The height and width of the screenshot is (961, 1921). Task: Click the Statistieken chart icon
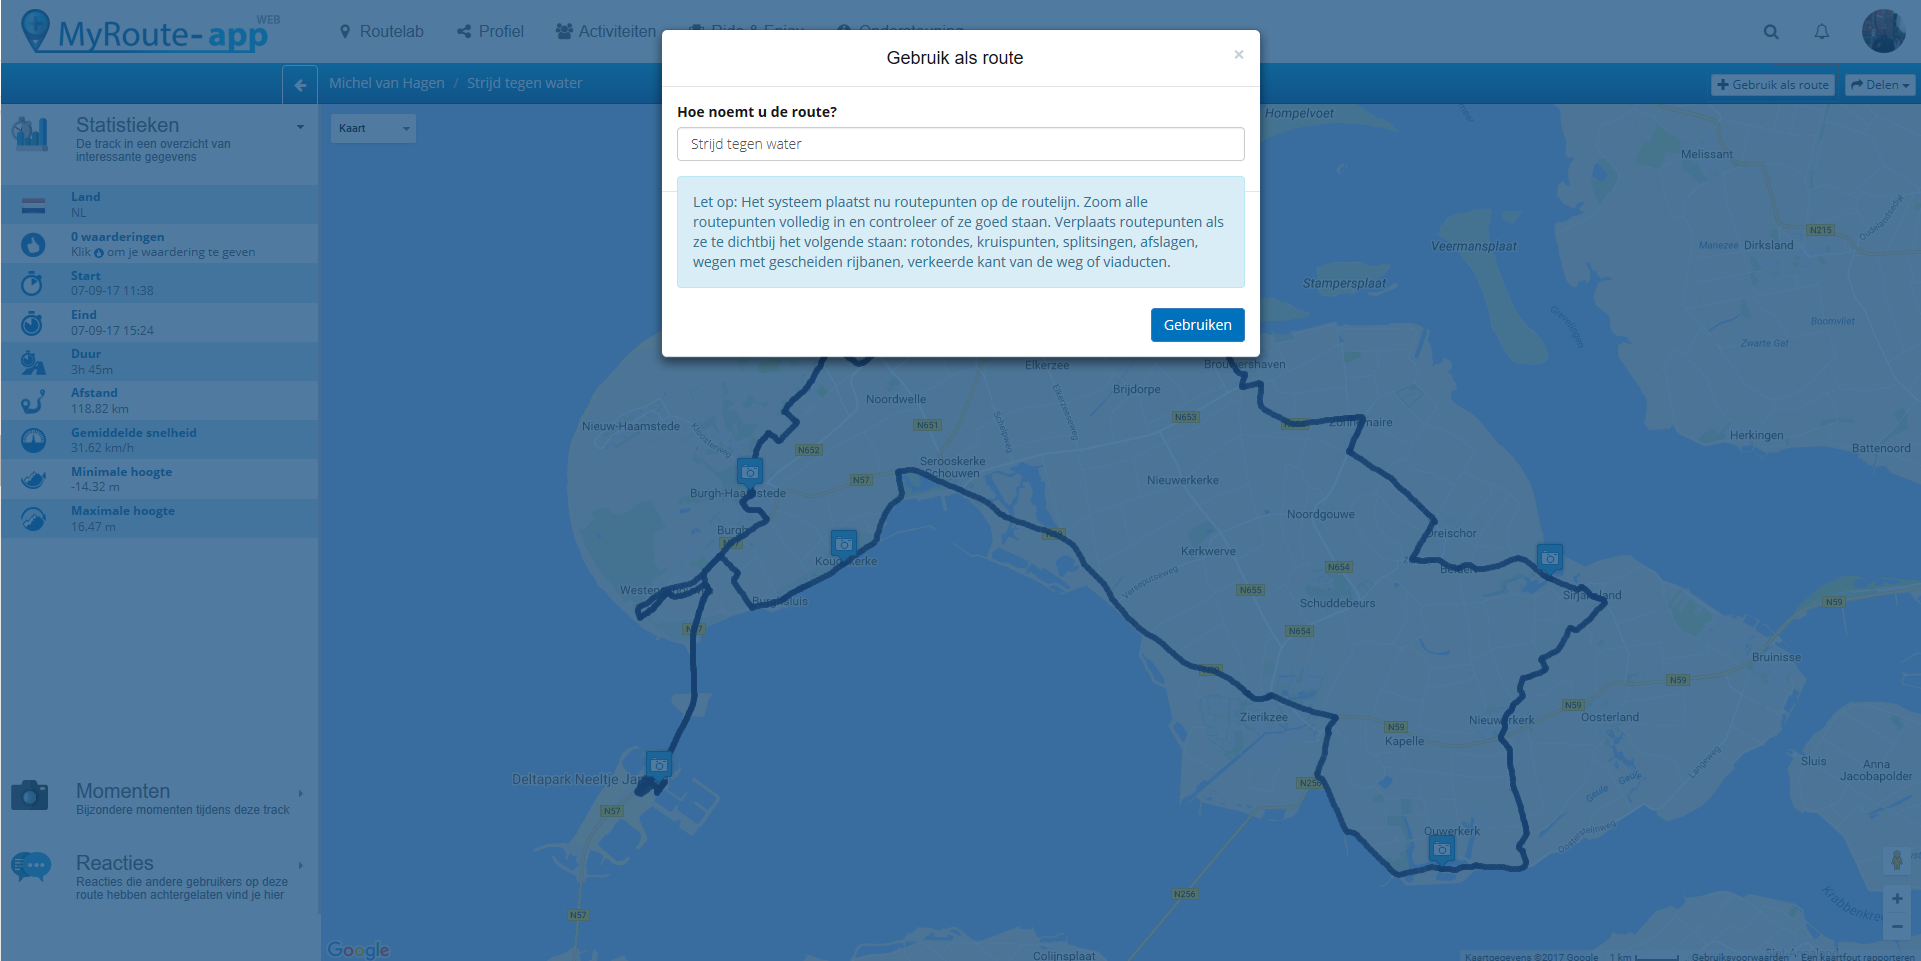30,133
